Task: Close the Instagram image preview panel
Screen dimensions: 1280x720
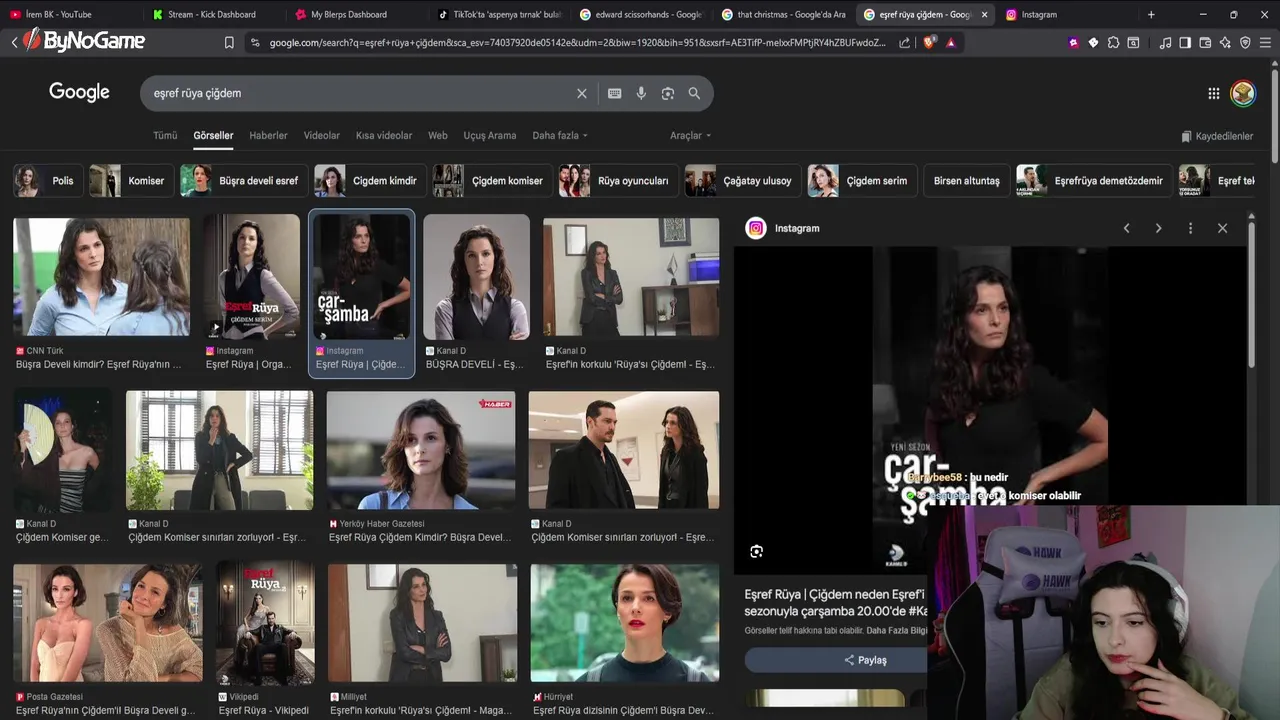Action: pyautogui.click(x=1222, y=228)
